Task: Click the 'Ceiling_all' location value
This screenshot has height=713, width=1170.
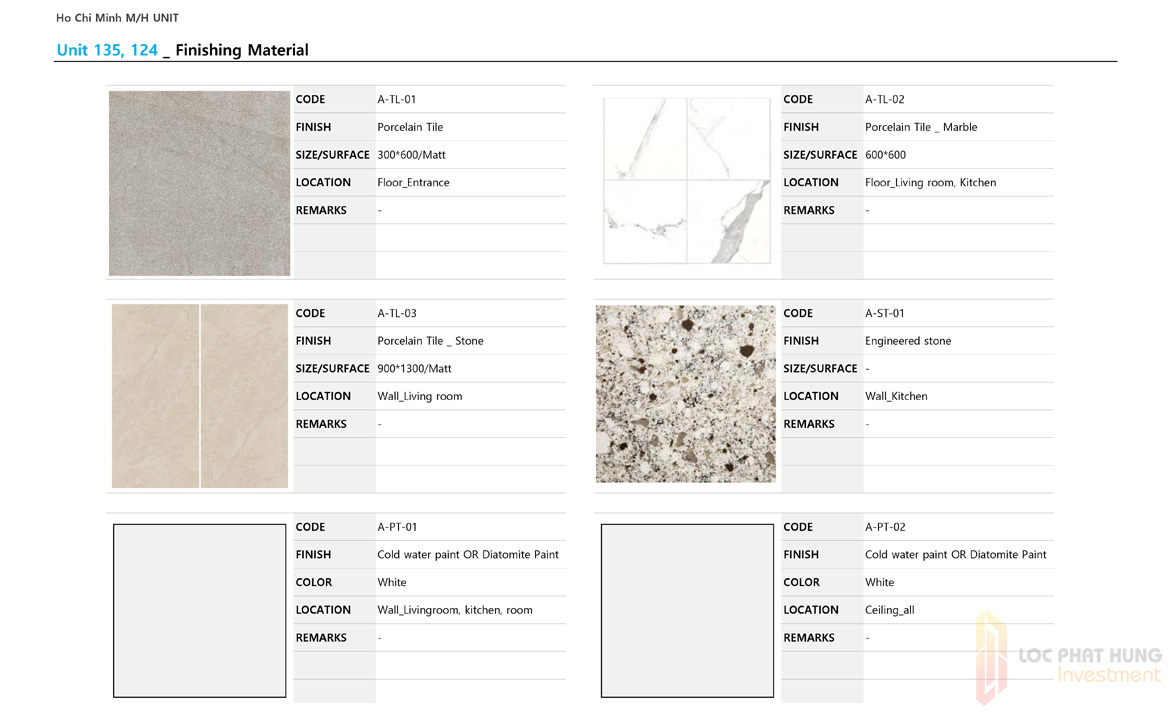Action: pyautogui.click(x=889, y=610)
